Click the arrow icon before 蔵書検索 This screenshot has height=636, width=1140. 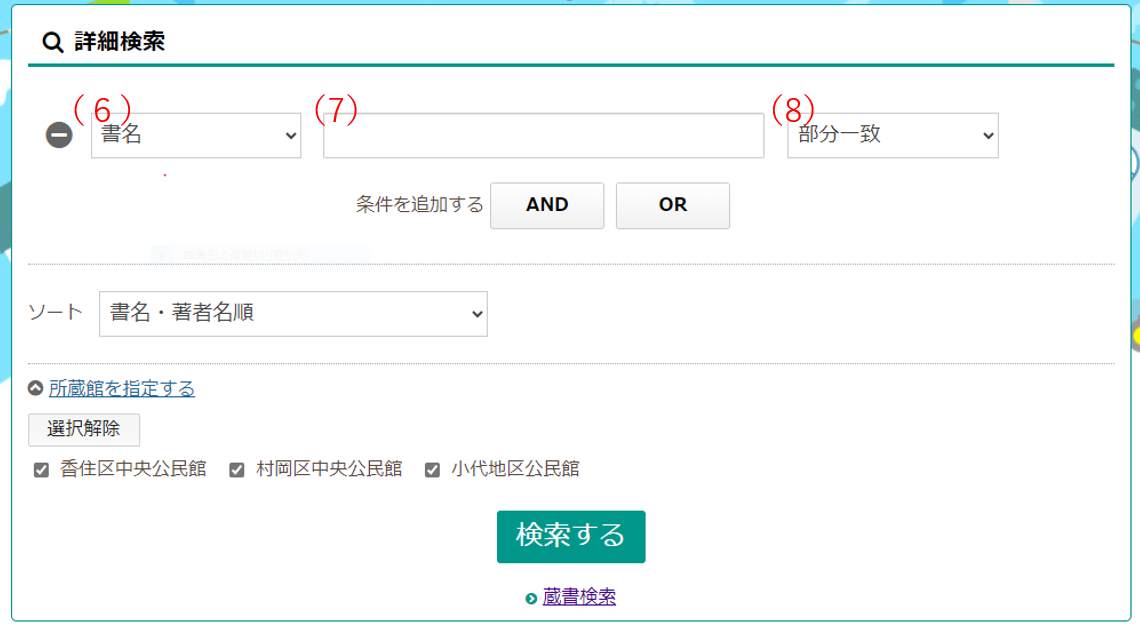[x=531, y=598]
